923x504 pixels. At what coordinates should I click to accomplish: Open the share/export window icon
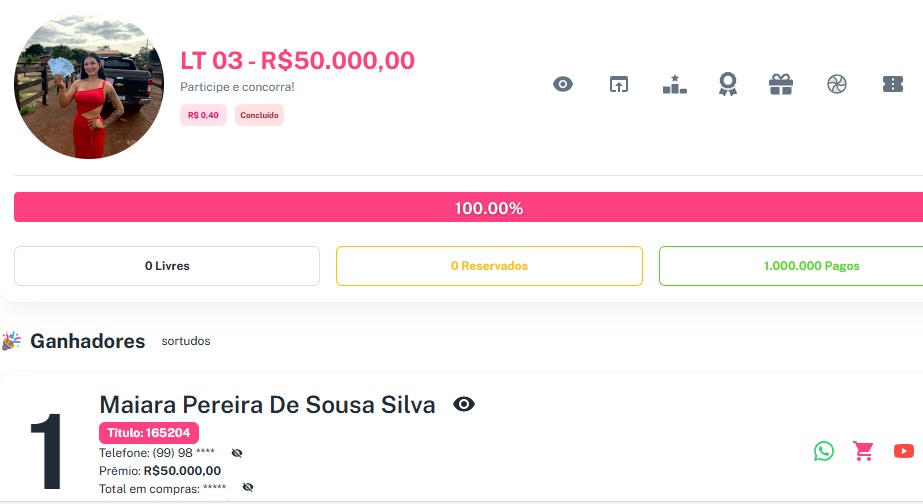coord(619,85)
